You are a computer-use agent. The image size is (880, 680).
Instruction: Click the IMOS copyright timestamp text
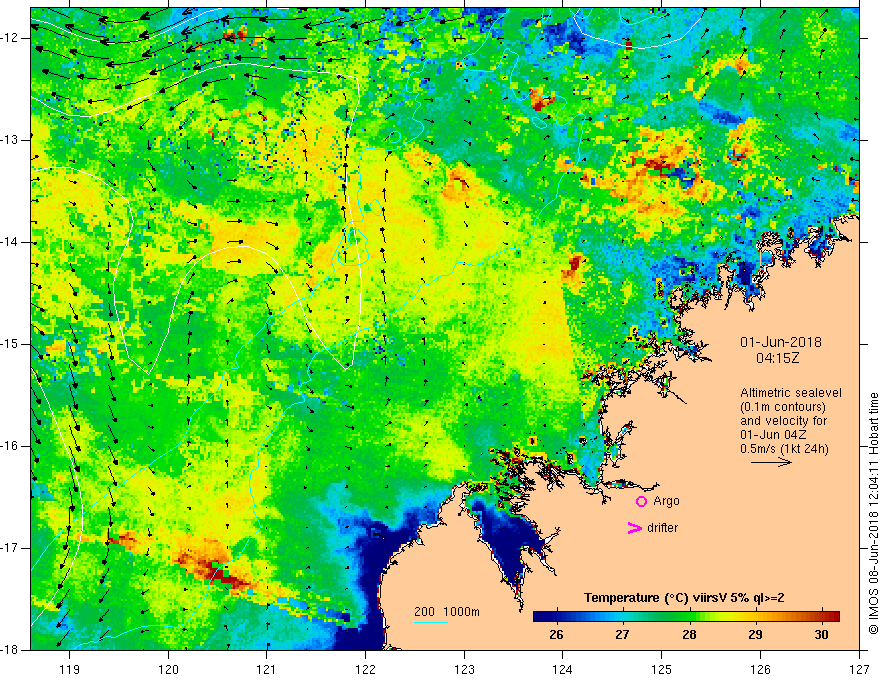coord(873,513)
